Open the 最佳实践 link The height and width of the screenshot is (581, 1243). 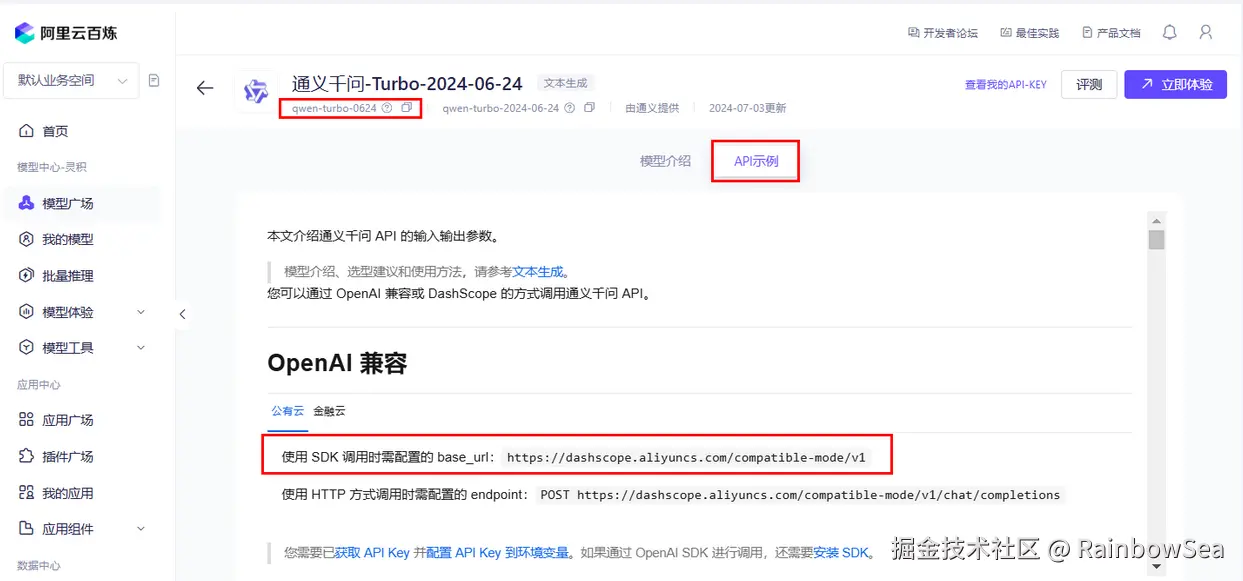1029,33
